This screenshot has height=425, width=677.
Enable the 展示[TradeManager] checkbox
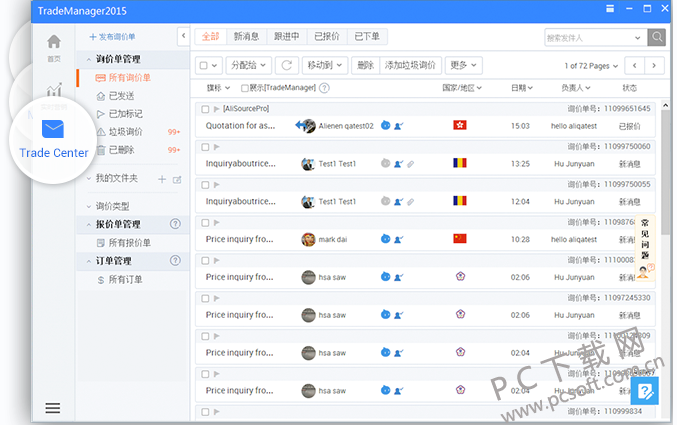245,88
